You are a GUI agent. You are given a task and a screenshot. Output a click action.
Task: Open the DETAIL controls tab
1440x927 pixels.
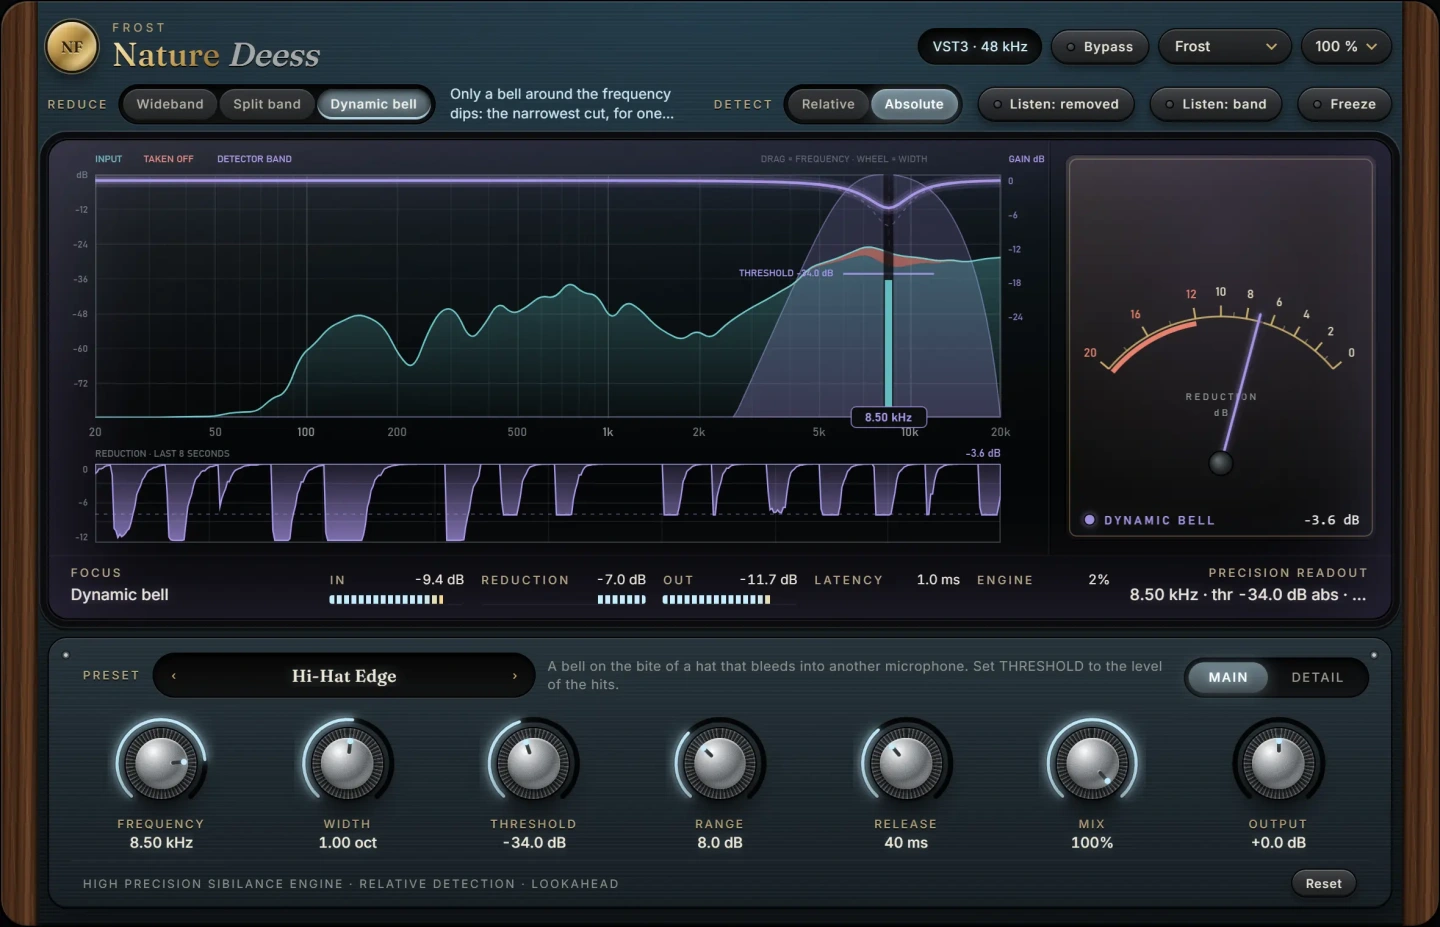tap(1317, 677)
